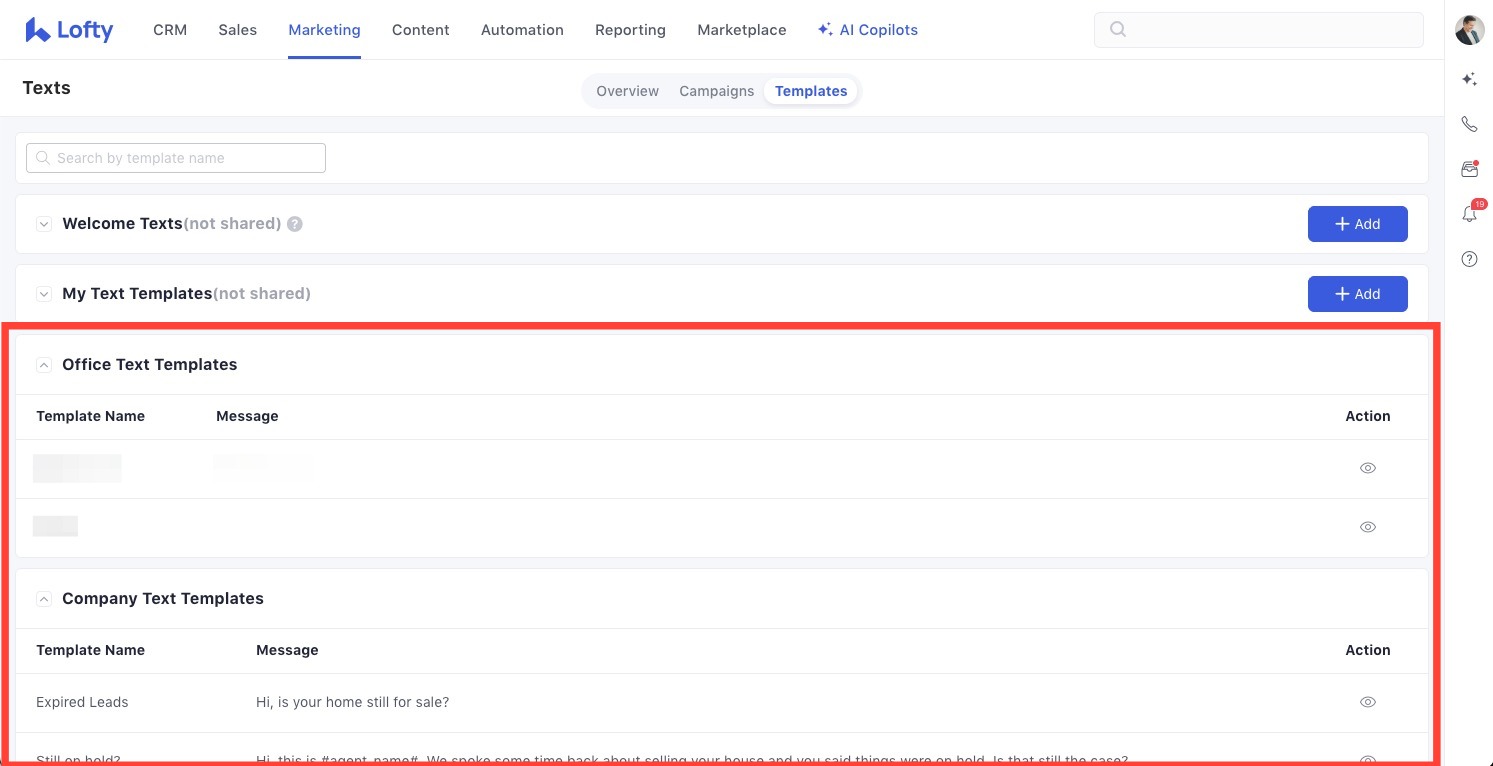Expand the Welcome Texts section
The height and width of the screenshot is (766, 1493).
44,224
